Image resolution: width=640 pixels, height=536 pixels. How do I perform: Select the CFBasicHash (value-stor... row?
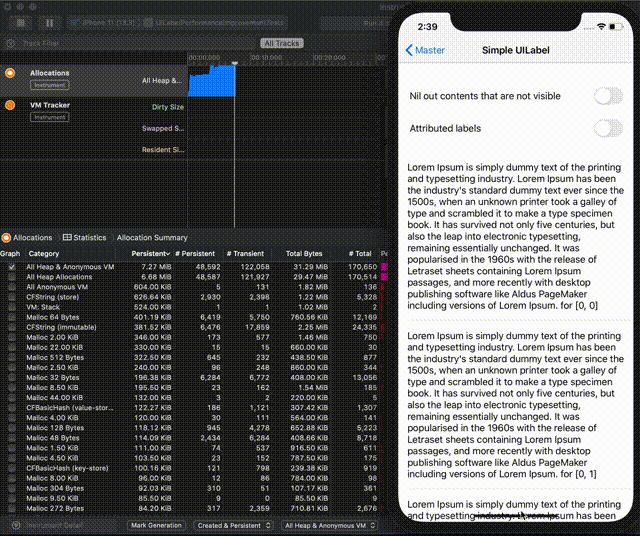pos(192,408)
